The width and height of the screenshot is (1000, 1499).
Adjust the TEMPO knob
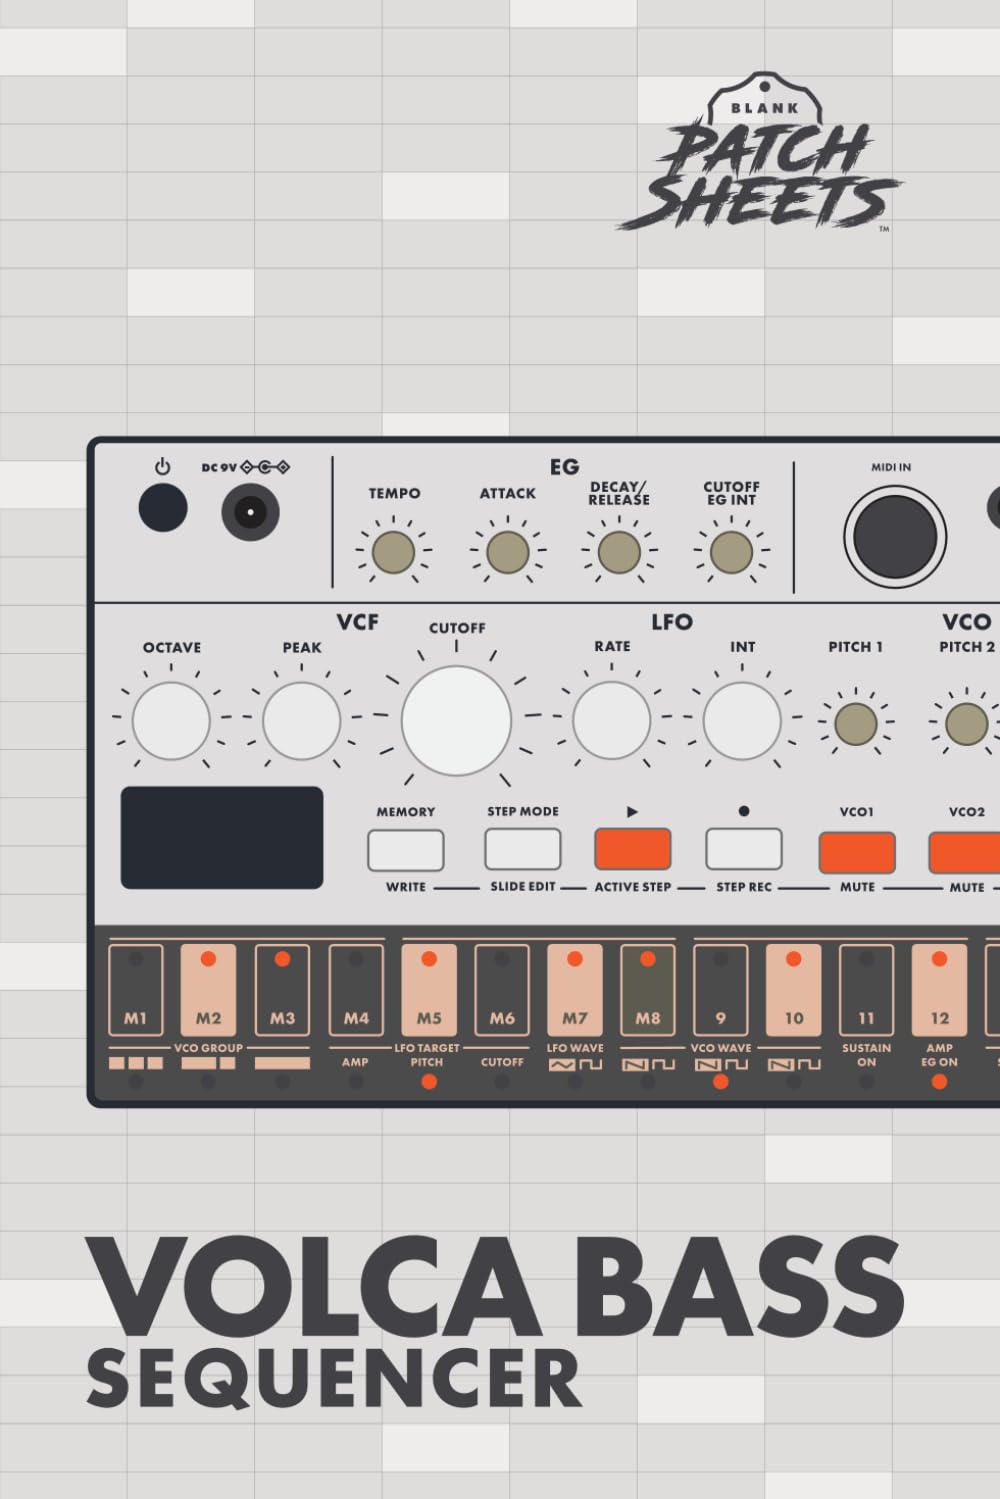click(393, 552)
